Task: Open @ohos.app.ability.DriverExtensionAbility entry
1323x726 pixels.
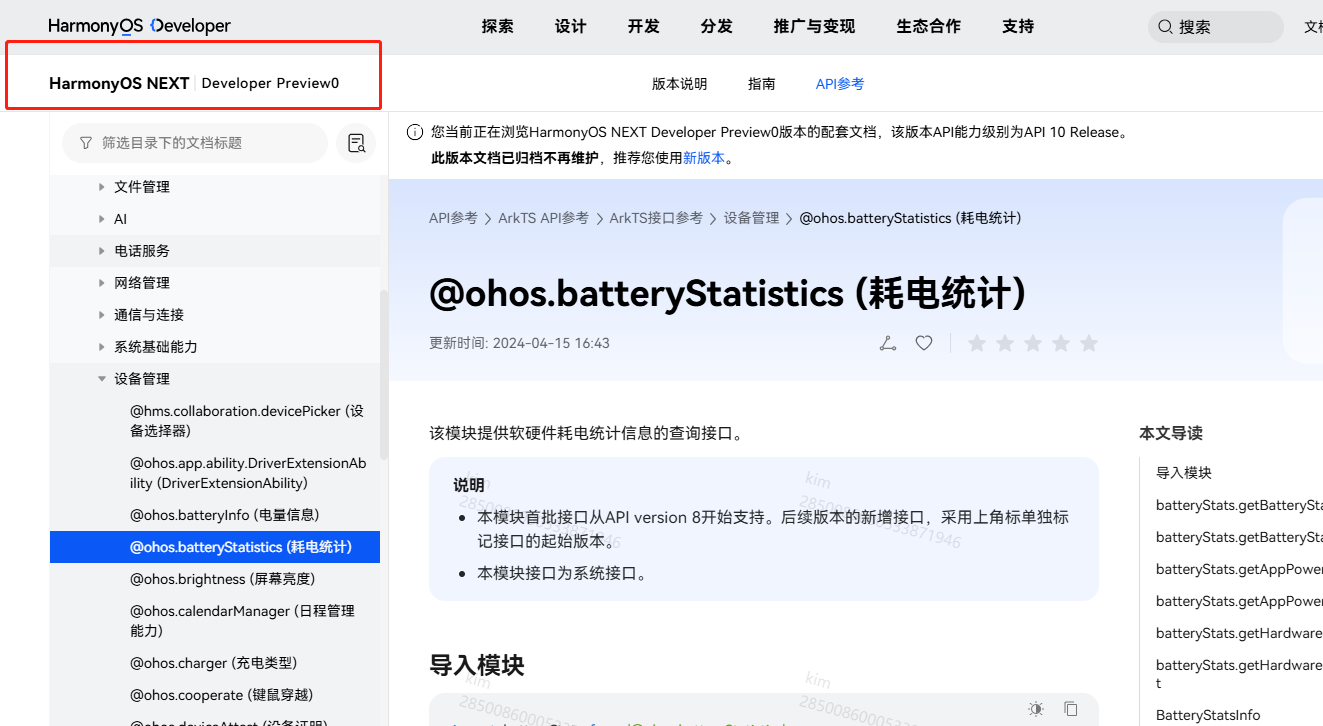Action: coord(248,473)
